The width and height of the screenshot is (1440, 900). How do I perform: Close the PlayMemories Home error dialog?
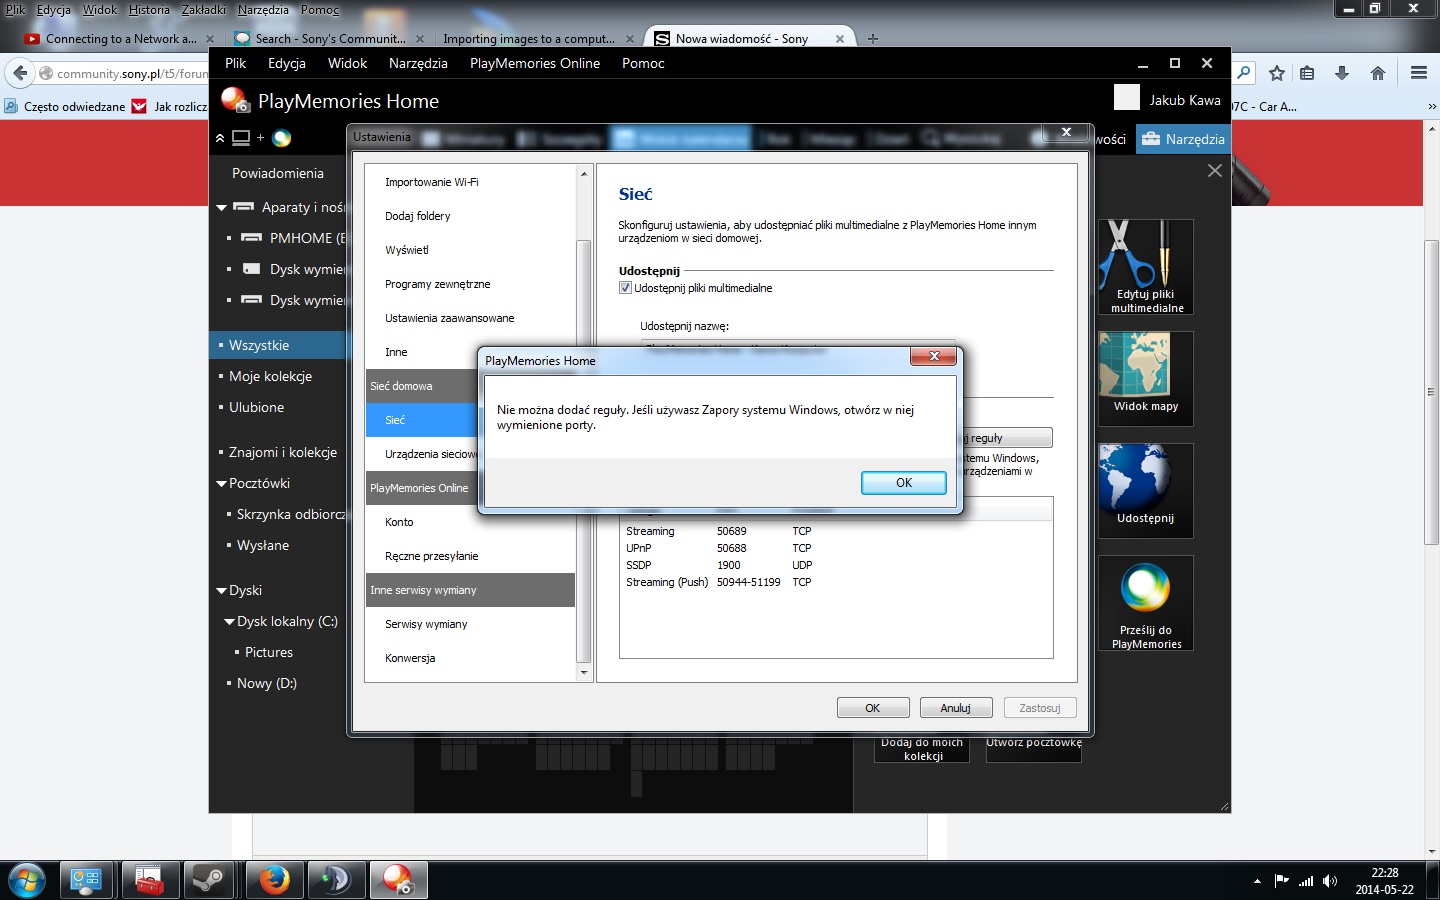point(933,356)
